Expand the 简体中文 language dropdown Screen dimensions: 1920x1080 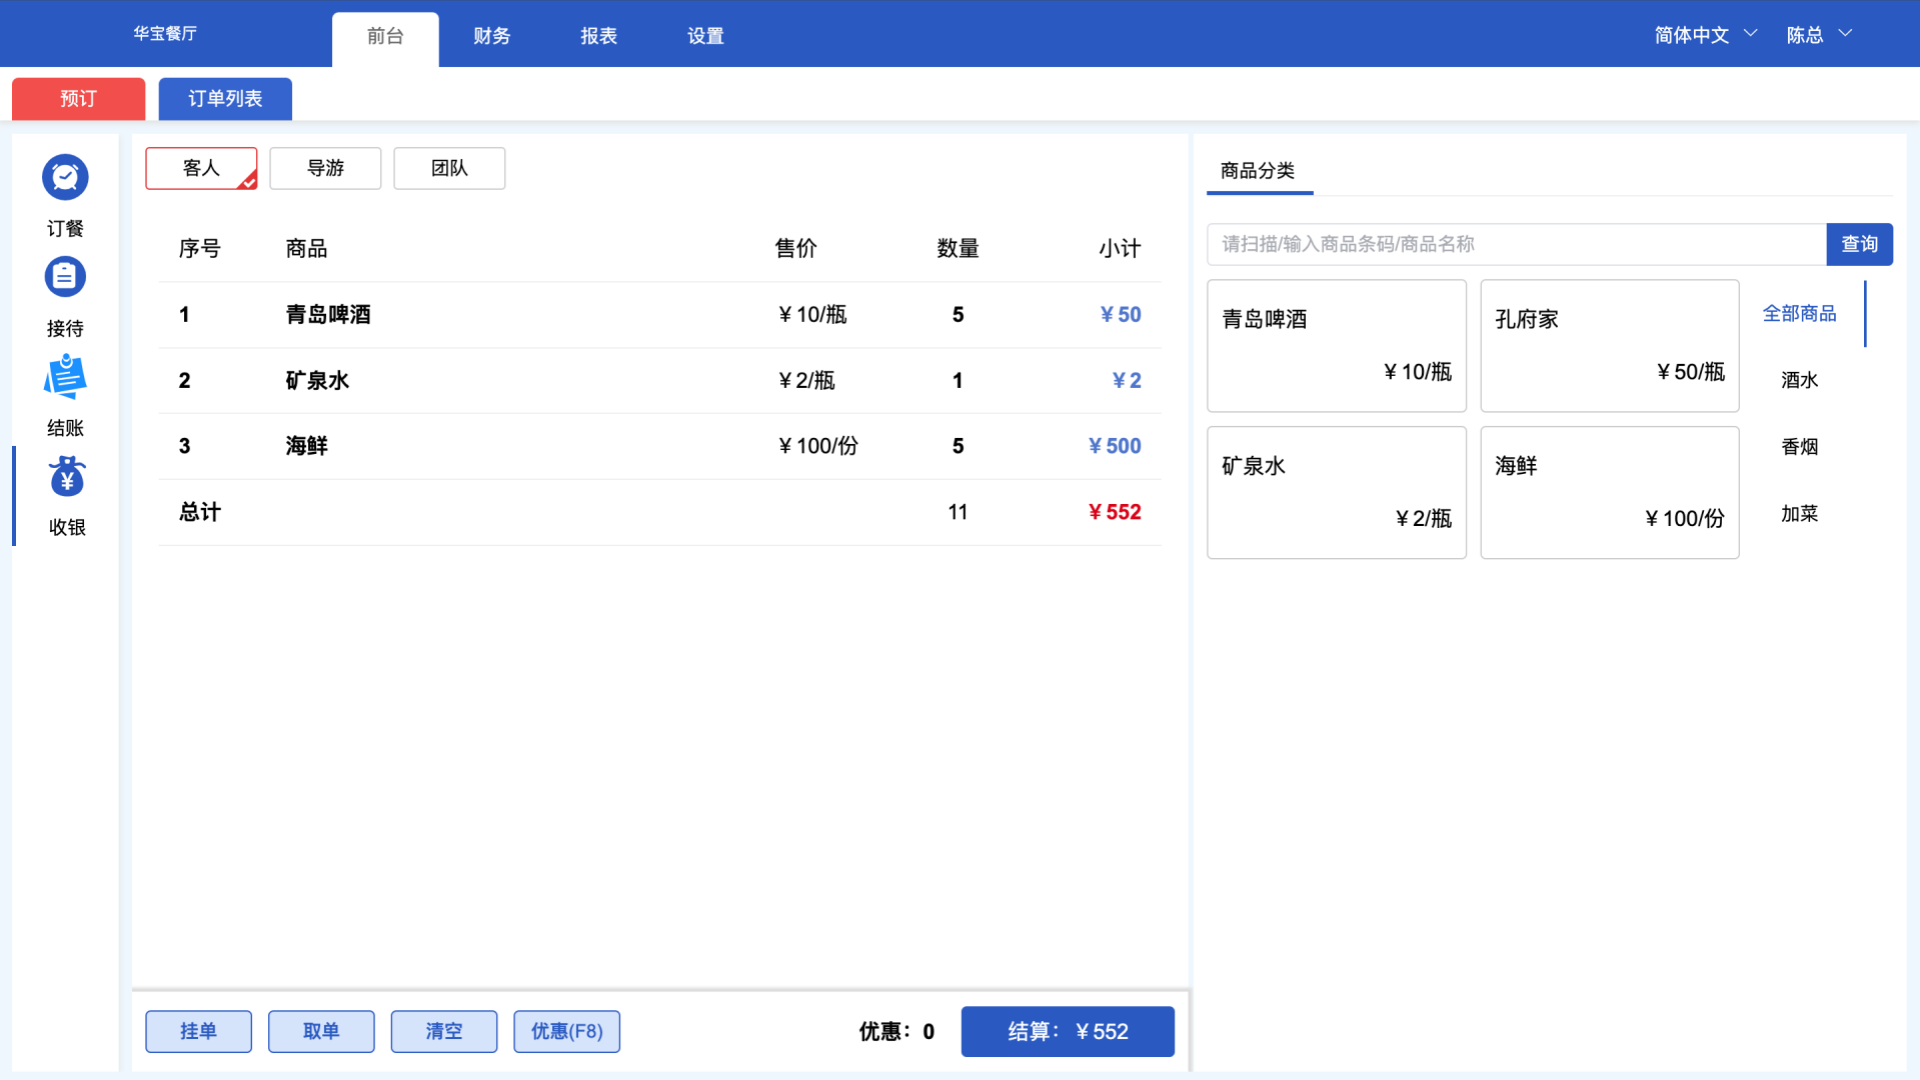pyautogui.click(x=1705, y=35)
